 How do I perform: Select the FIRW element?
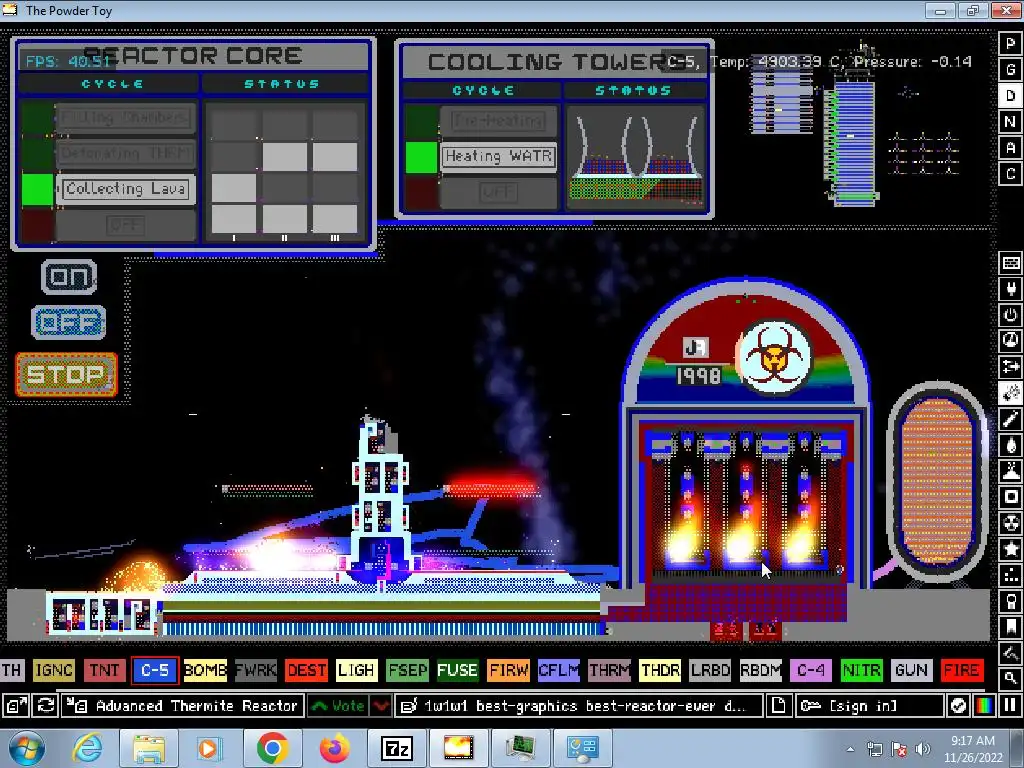pyautogui.click(x=508, y=671)
